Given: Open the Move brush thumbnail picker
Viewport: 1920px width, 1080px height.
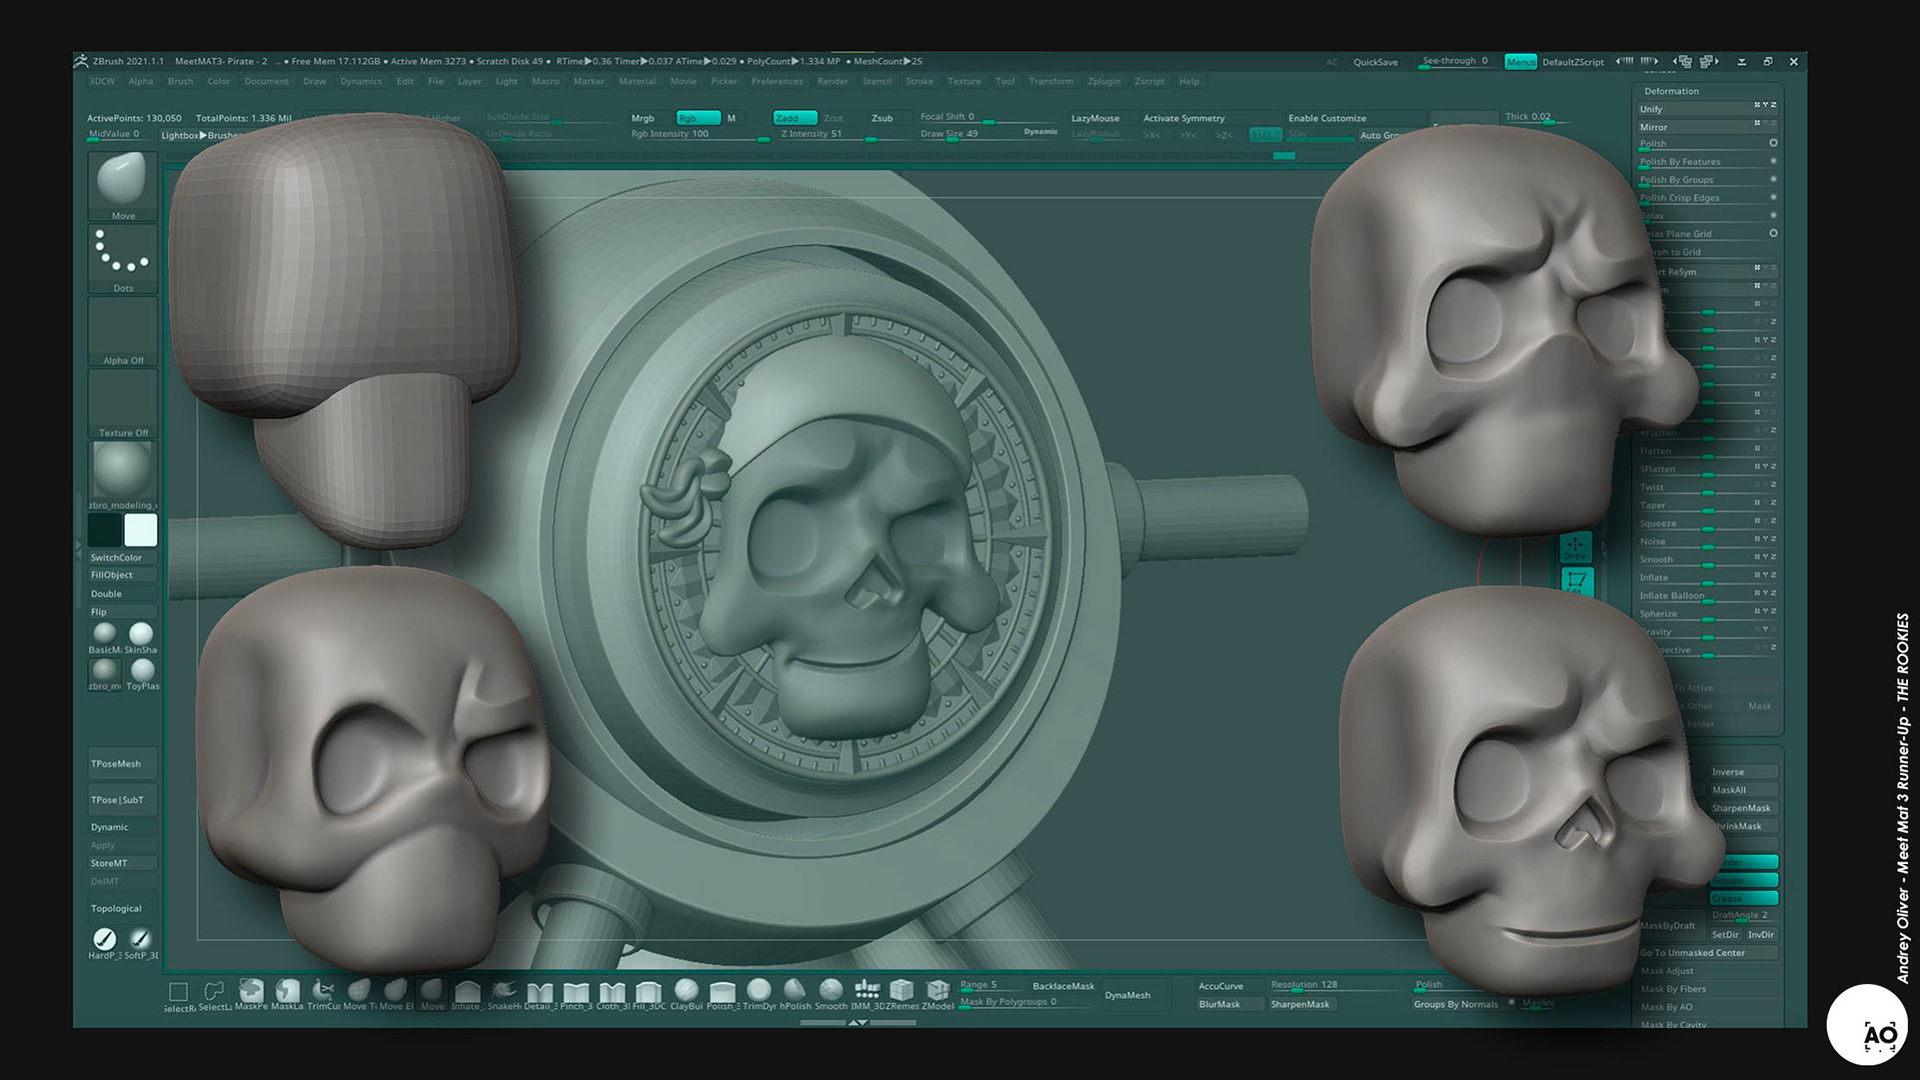Looking at the screenshot, I should [123, 186].
